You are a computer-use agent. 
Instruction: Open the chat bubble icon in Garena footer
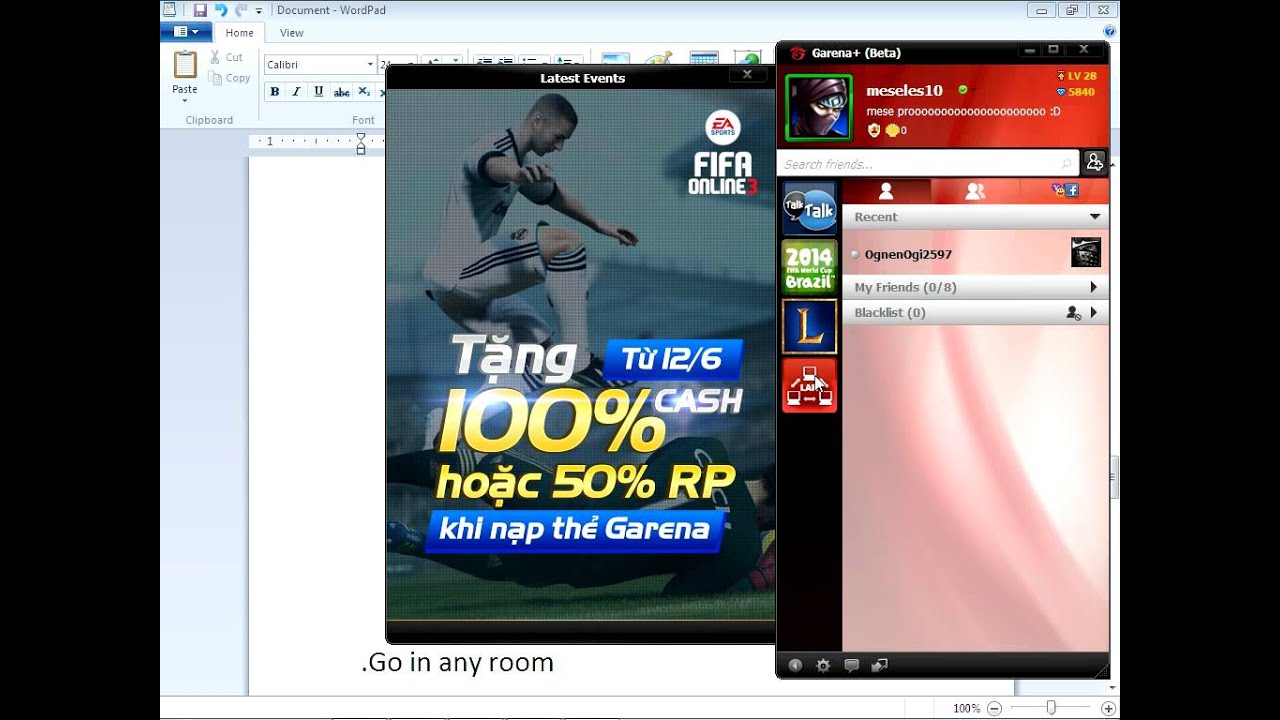tap(851, 665)
